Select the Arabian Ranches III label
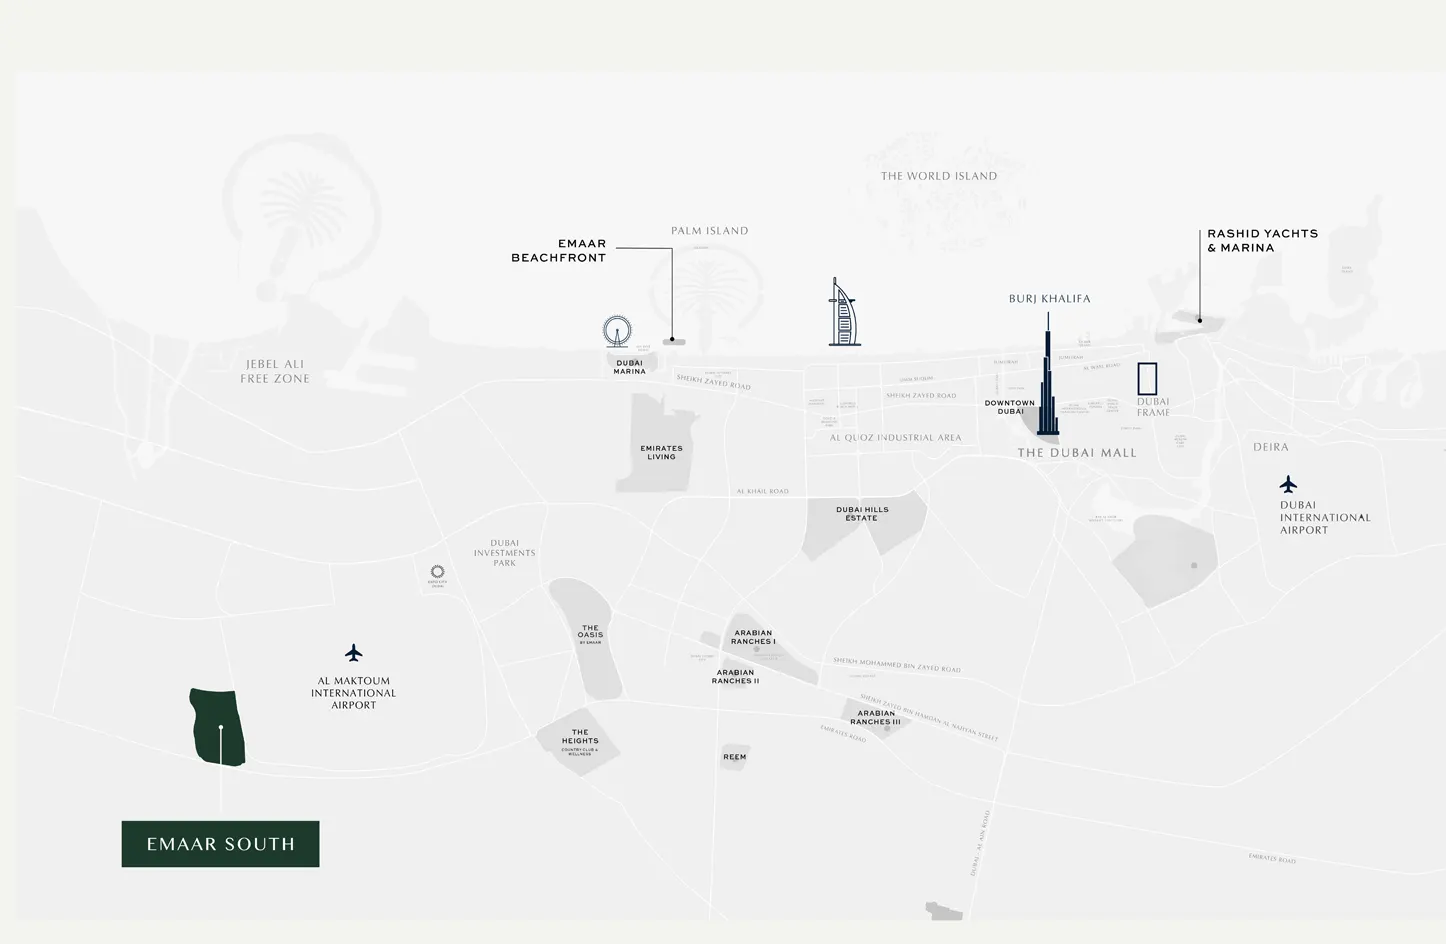Image resolution: width=1446 pixels, height=944 pixels. [x=875, y=717]
